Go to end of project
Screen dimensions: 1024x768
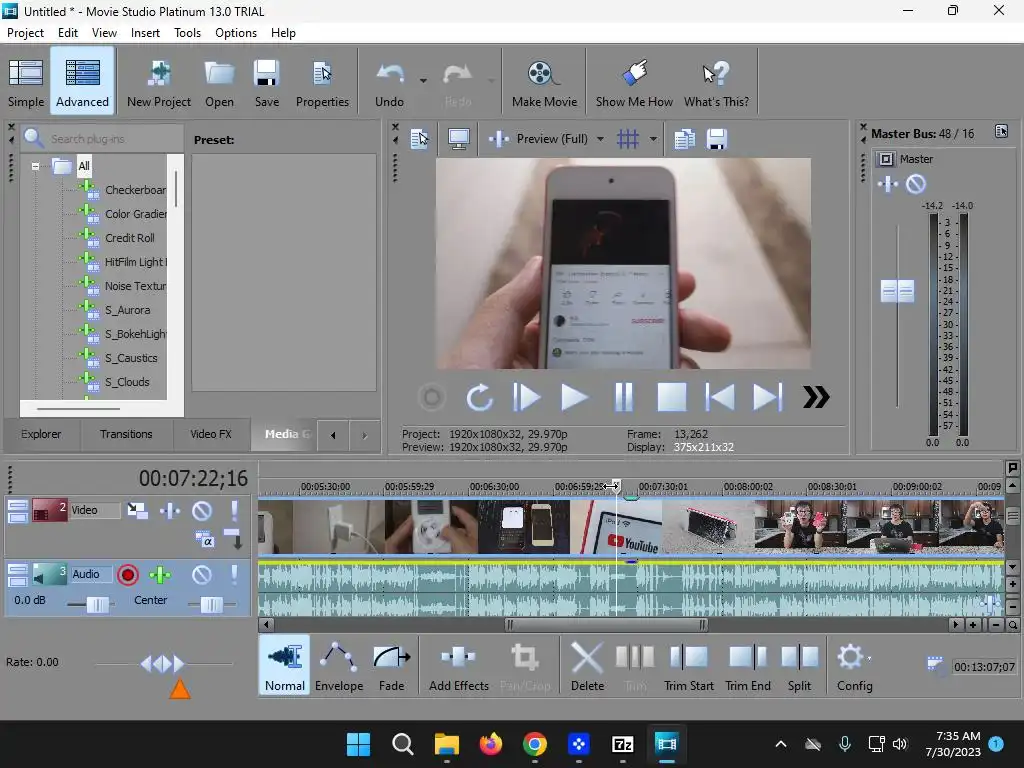click(x=768, y=397)
